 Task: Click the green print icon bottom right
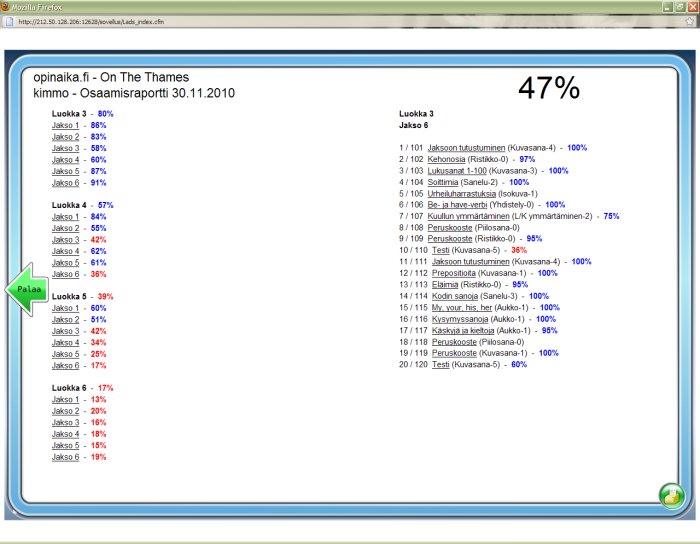point(671,495)
